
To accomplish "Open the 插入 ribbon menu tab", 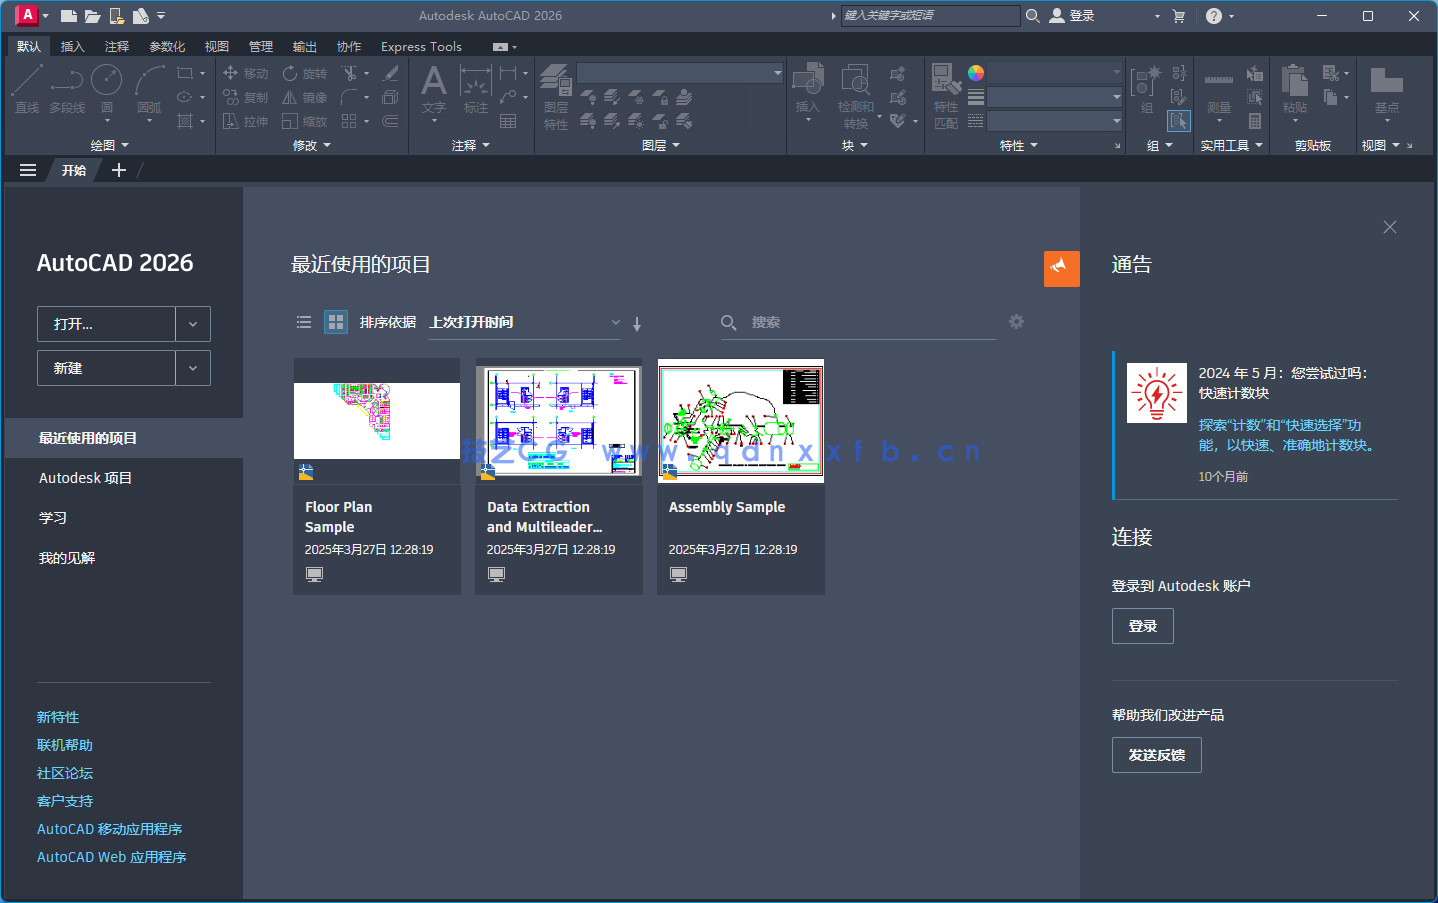I will 72,46.
